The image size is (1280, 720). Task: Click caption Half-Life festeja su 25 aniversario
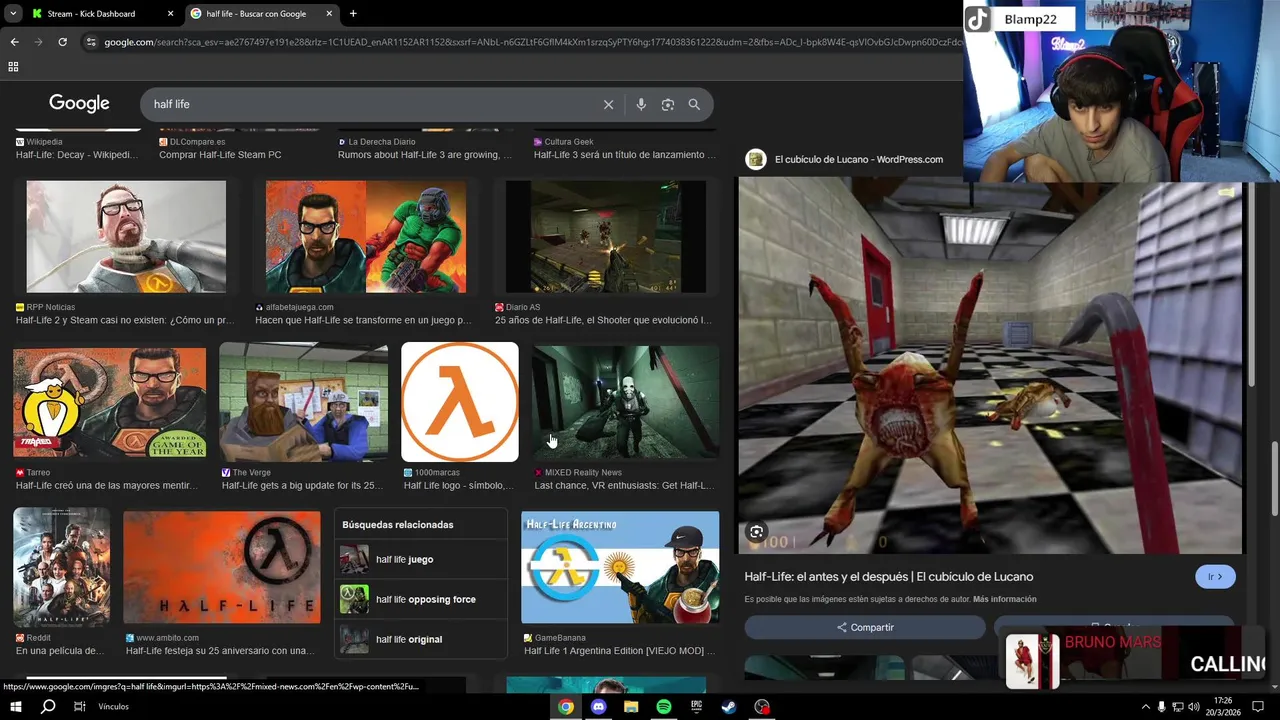tap(220, 651)
